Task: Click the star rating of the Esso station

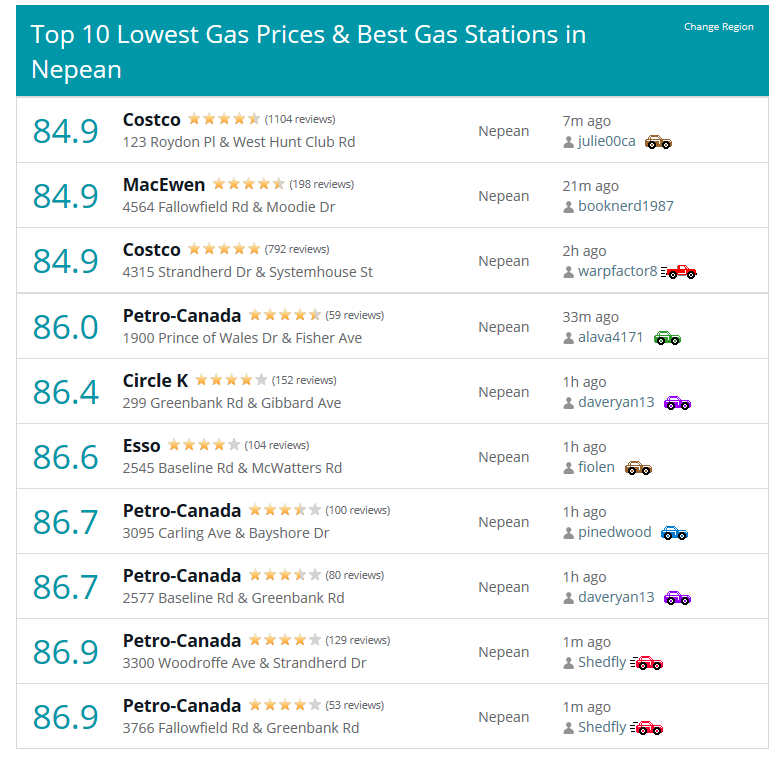Action: 204,445
